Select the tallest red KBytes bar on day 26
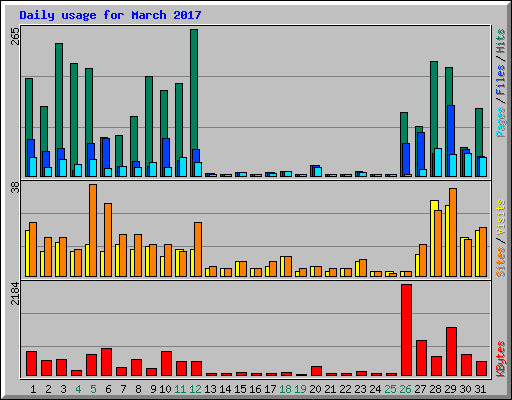Image resolution: width=512 pixels, height=400 pixels. pos(407,330)
